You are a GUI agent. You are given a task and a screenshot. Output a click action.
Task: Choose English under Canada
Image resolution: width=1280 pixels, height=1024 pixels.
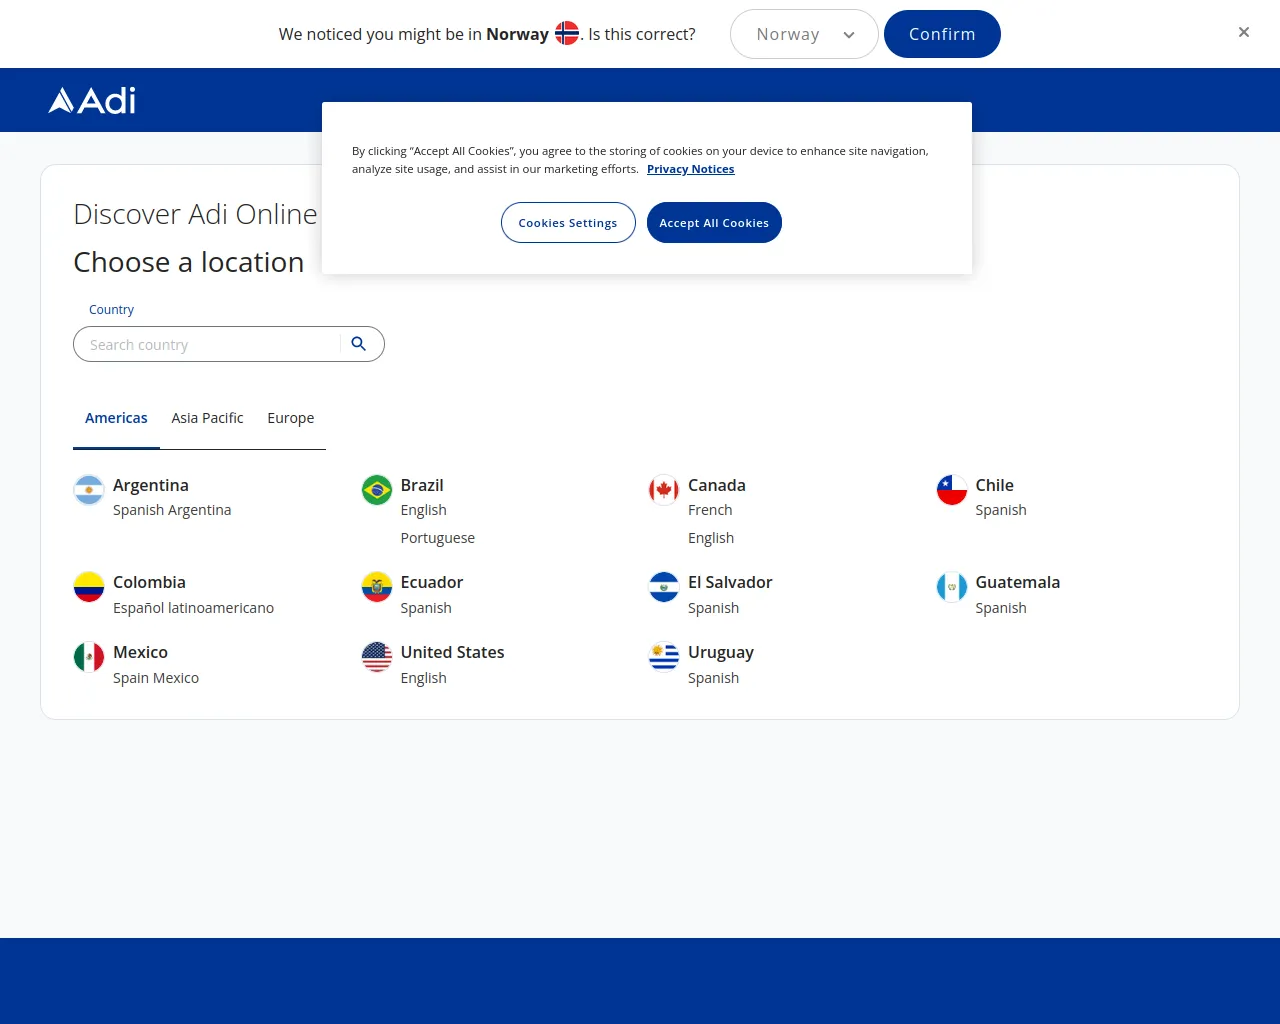(711, 538)
